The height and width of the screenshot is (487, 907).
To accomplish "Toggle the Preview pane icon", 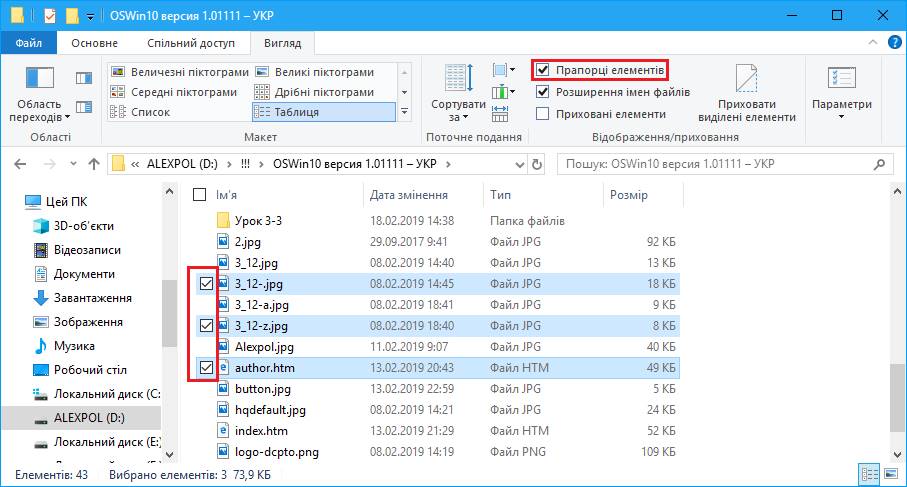I will [84, 78].
